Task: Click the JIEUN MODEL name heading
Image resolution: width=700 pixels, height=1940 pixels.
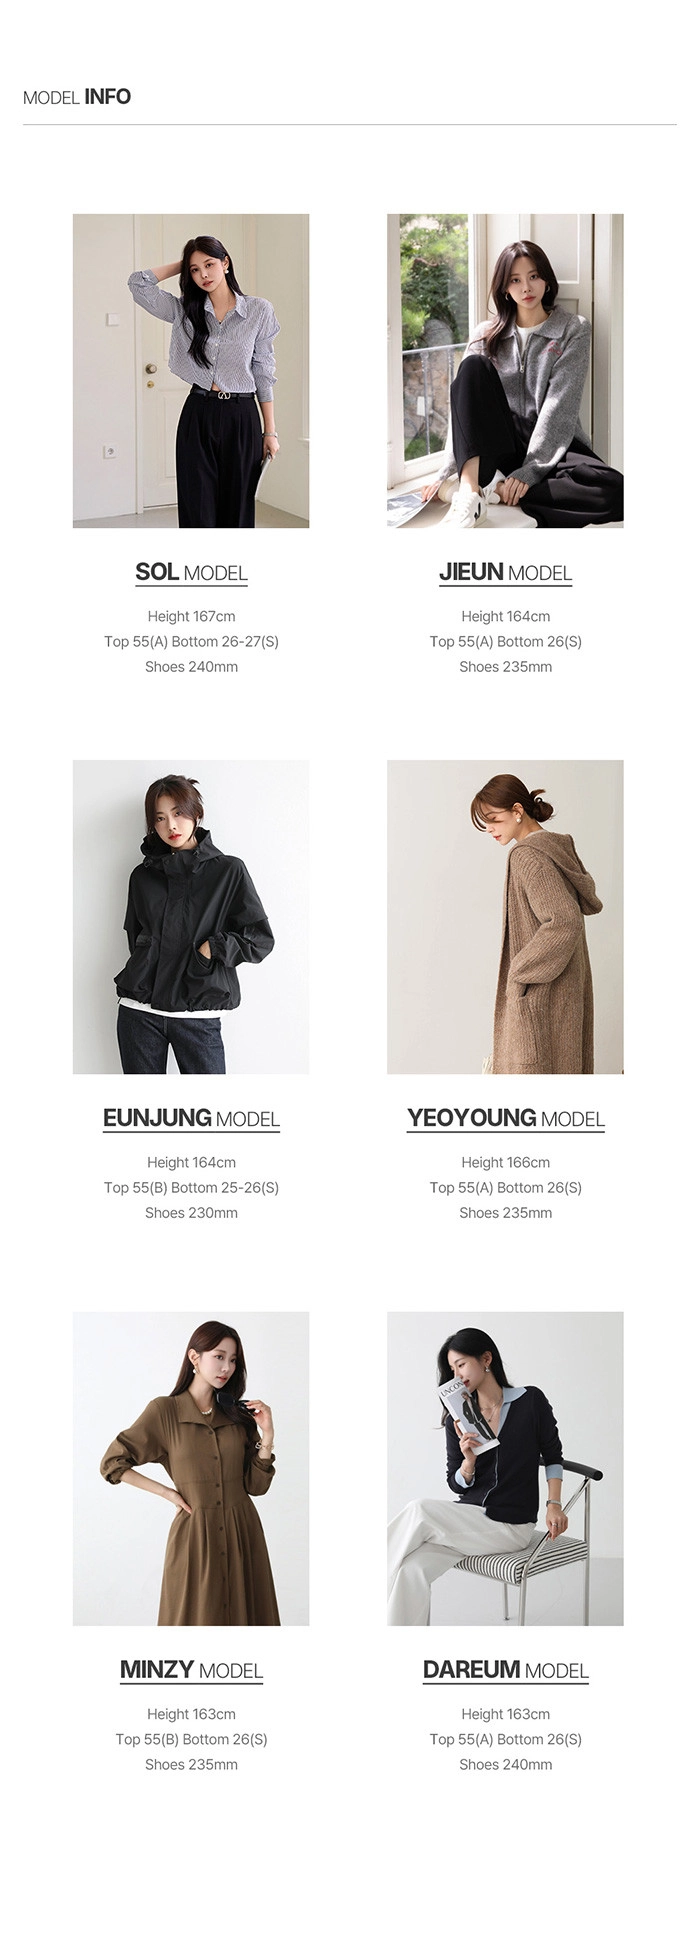Action: coord(505,572)
